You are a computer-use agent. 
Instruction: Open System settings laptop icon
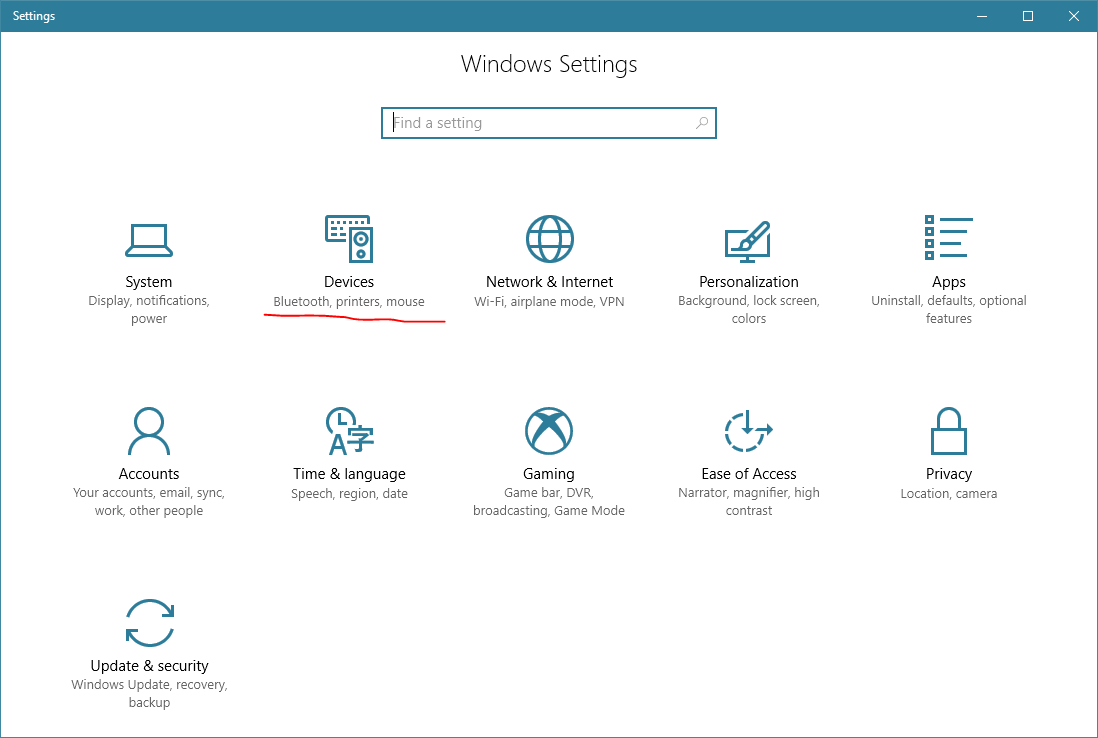point(148,240)
